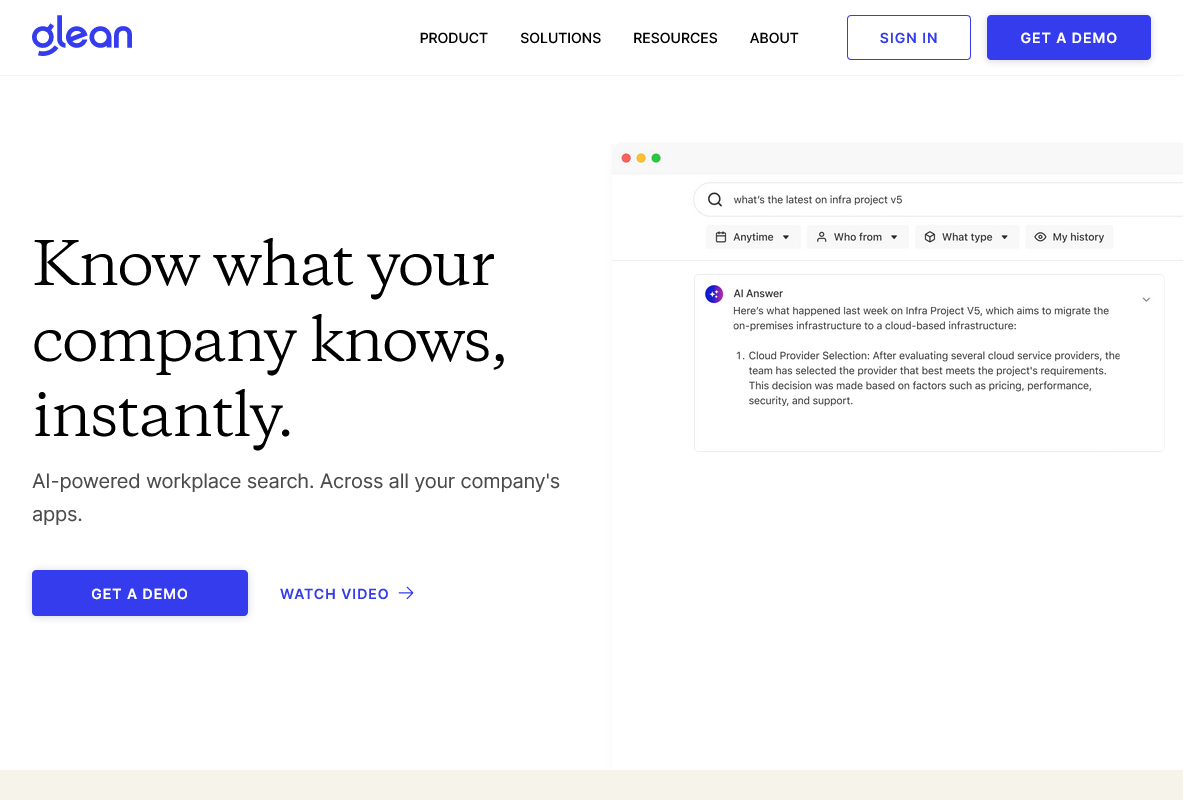1200x800 pixels.
Task: Click the search magnifier icon
Action: coord(715,200)
